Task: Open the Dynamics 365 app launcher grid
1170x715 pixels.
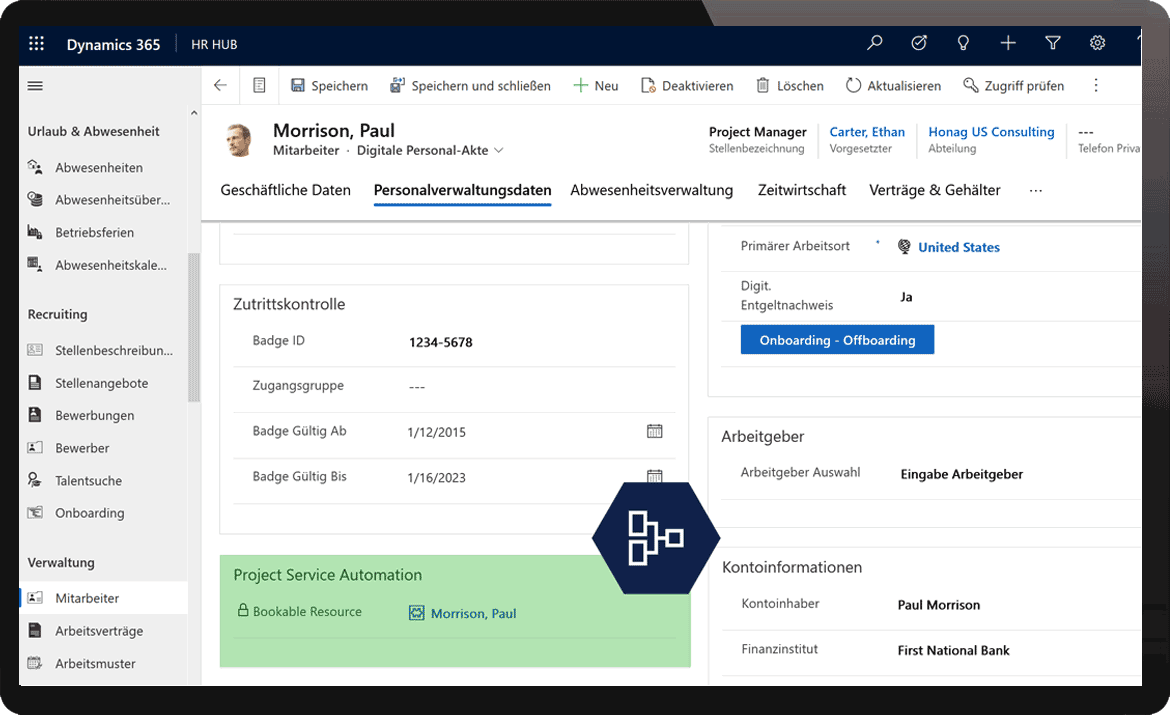Action: coord(36,44)
